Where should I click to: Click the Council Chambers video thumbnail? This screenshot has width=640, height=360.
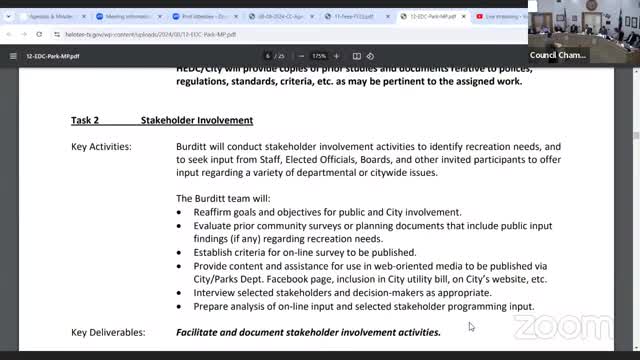584,32
